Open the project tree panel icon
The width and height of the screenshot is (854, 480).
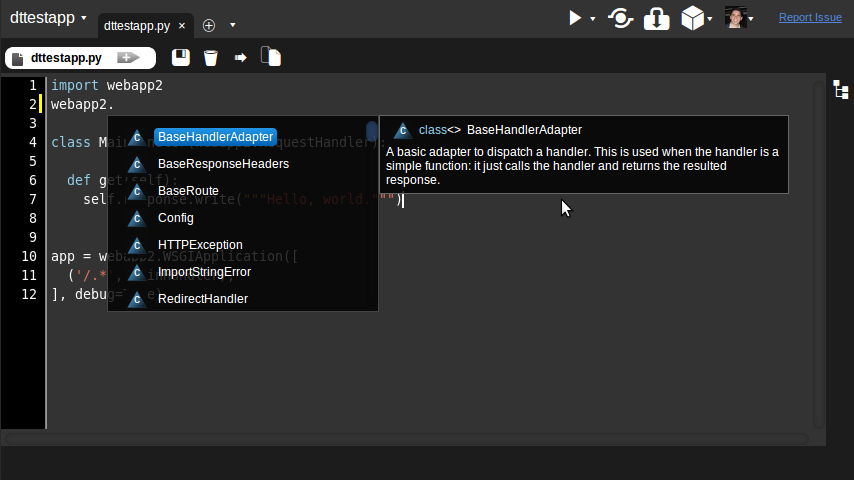[x=840, y=89]
